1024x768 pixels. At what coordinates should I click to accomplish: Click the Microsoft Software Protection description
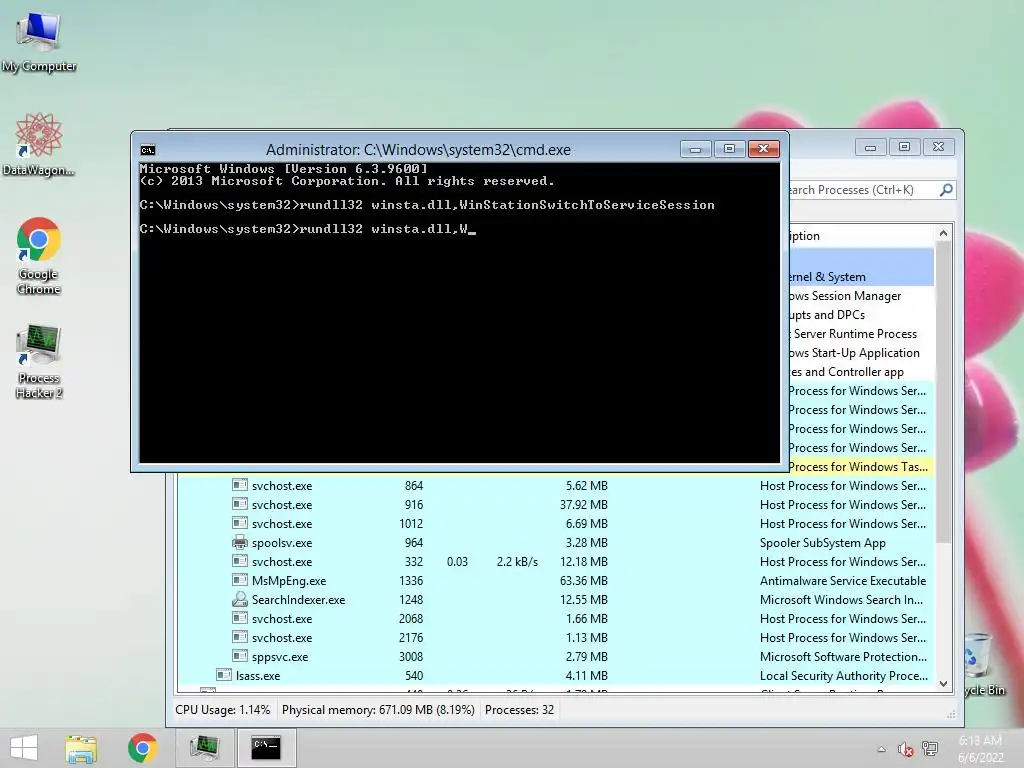pos(843,657)
